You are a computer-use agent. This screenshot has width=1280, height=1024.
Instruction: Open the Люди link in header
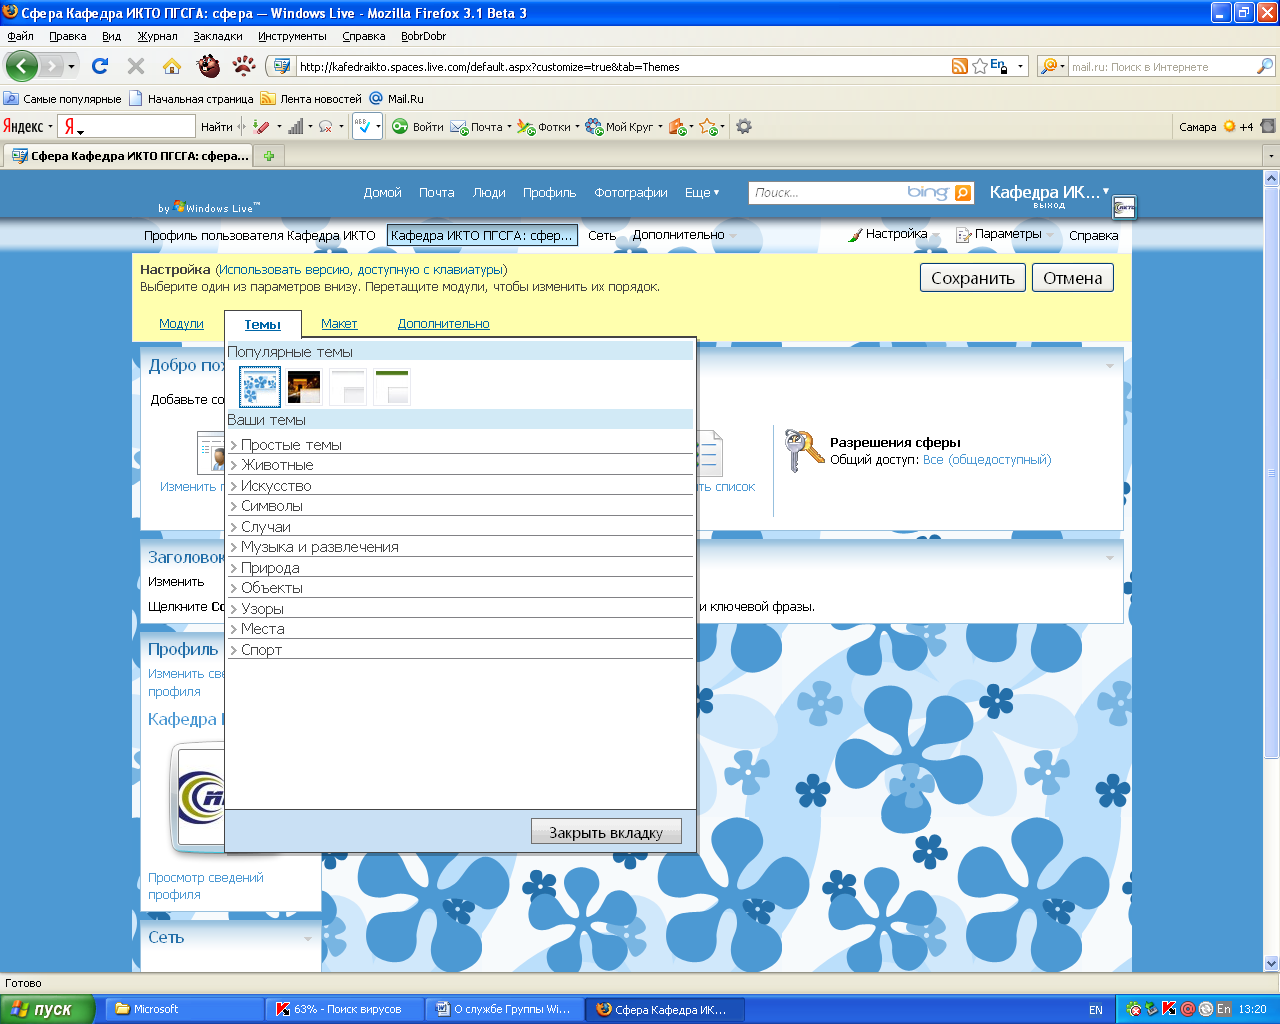click(489, 193)
